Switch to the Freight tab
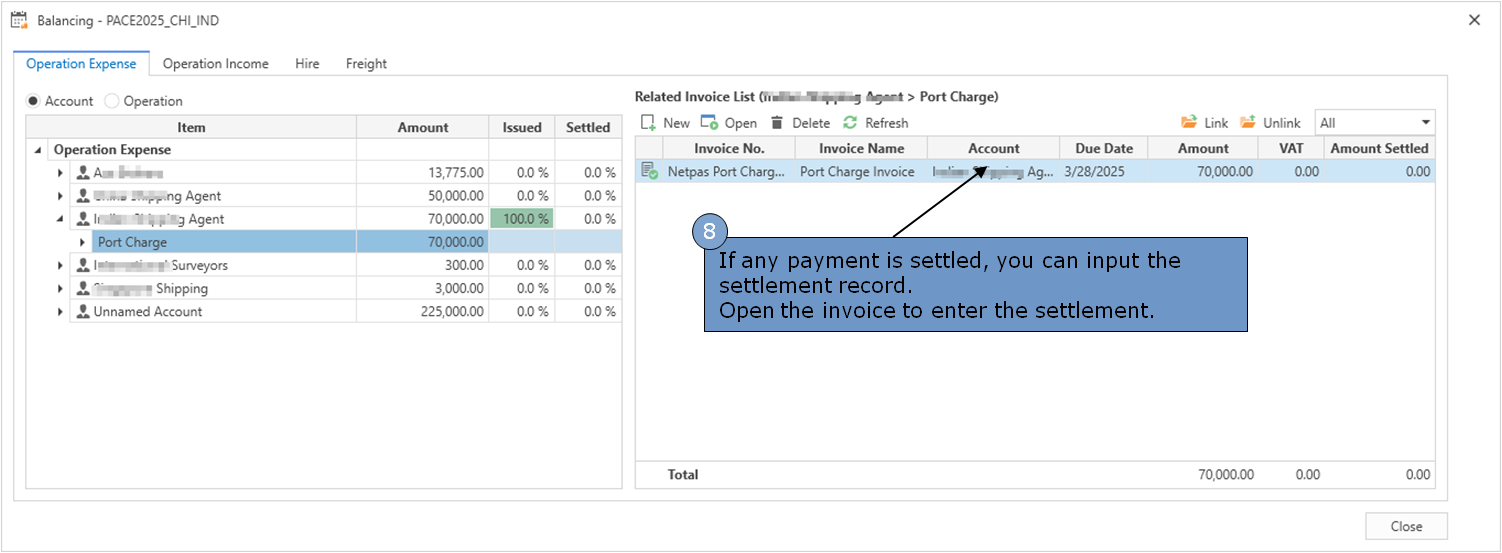The width and height of the screenshot is (1502, 553). (366, 64)
